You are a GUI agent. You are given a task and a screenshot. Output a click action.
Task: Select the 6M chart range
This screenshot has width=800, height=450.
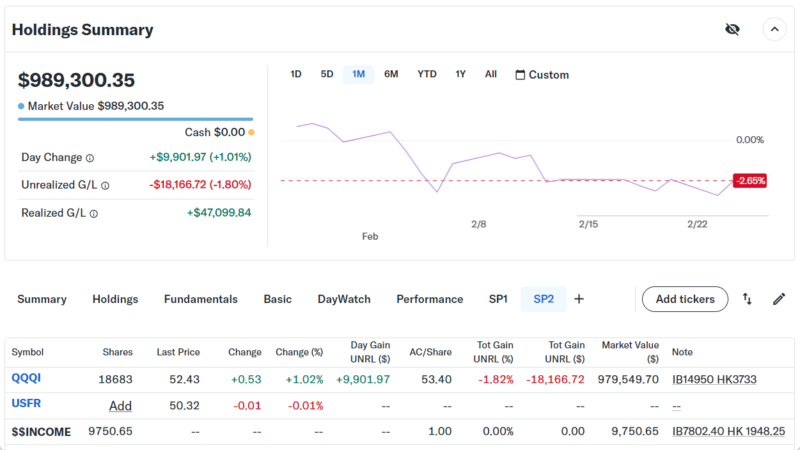391,74
